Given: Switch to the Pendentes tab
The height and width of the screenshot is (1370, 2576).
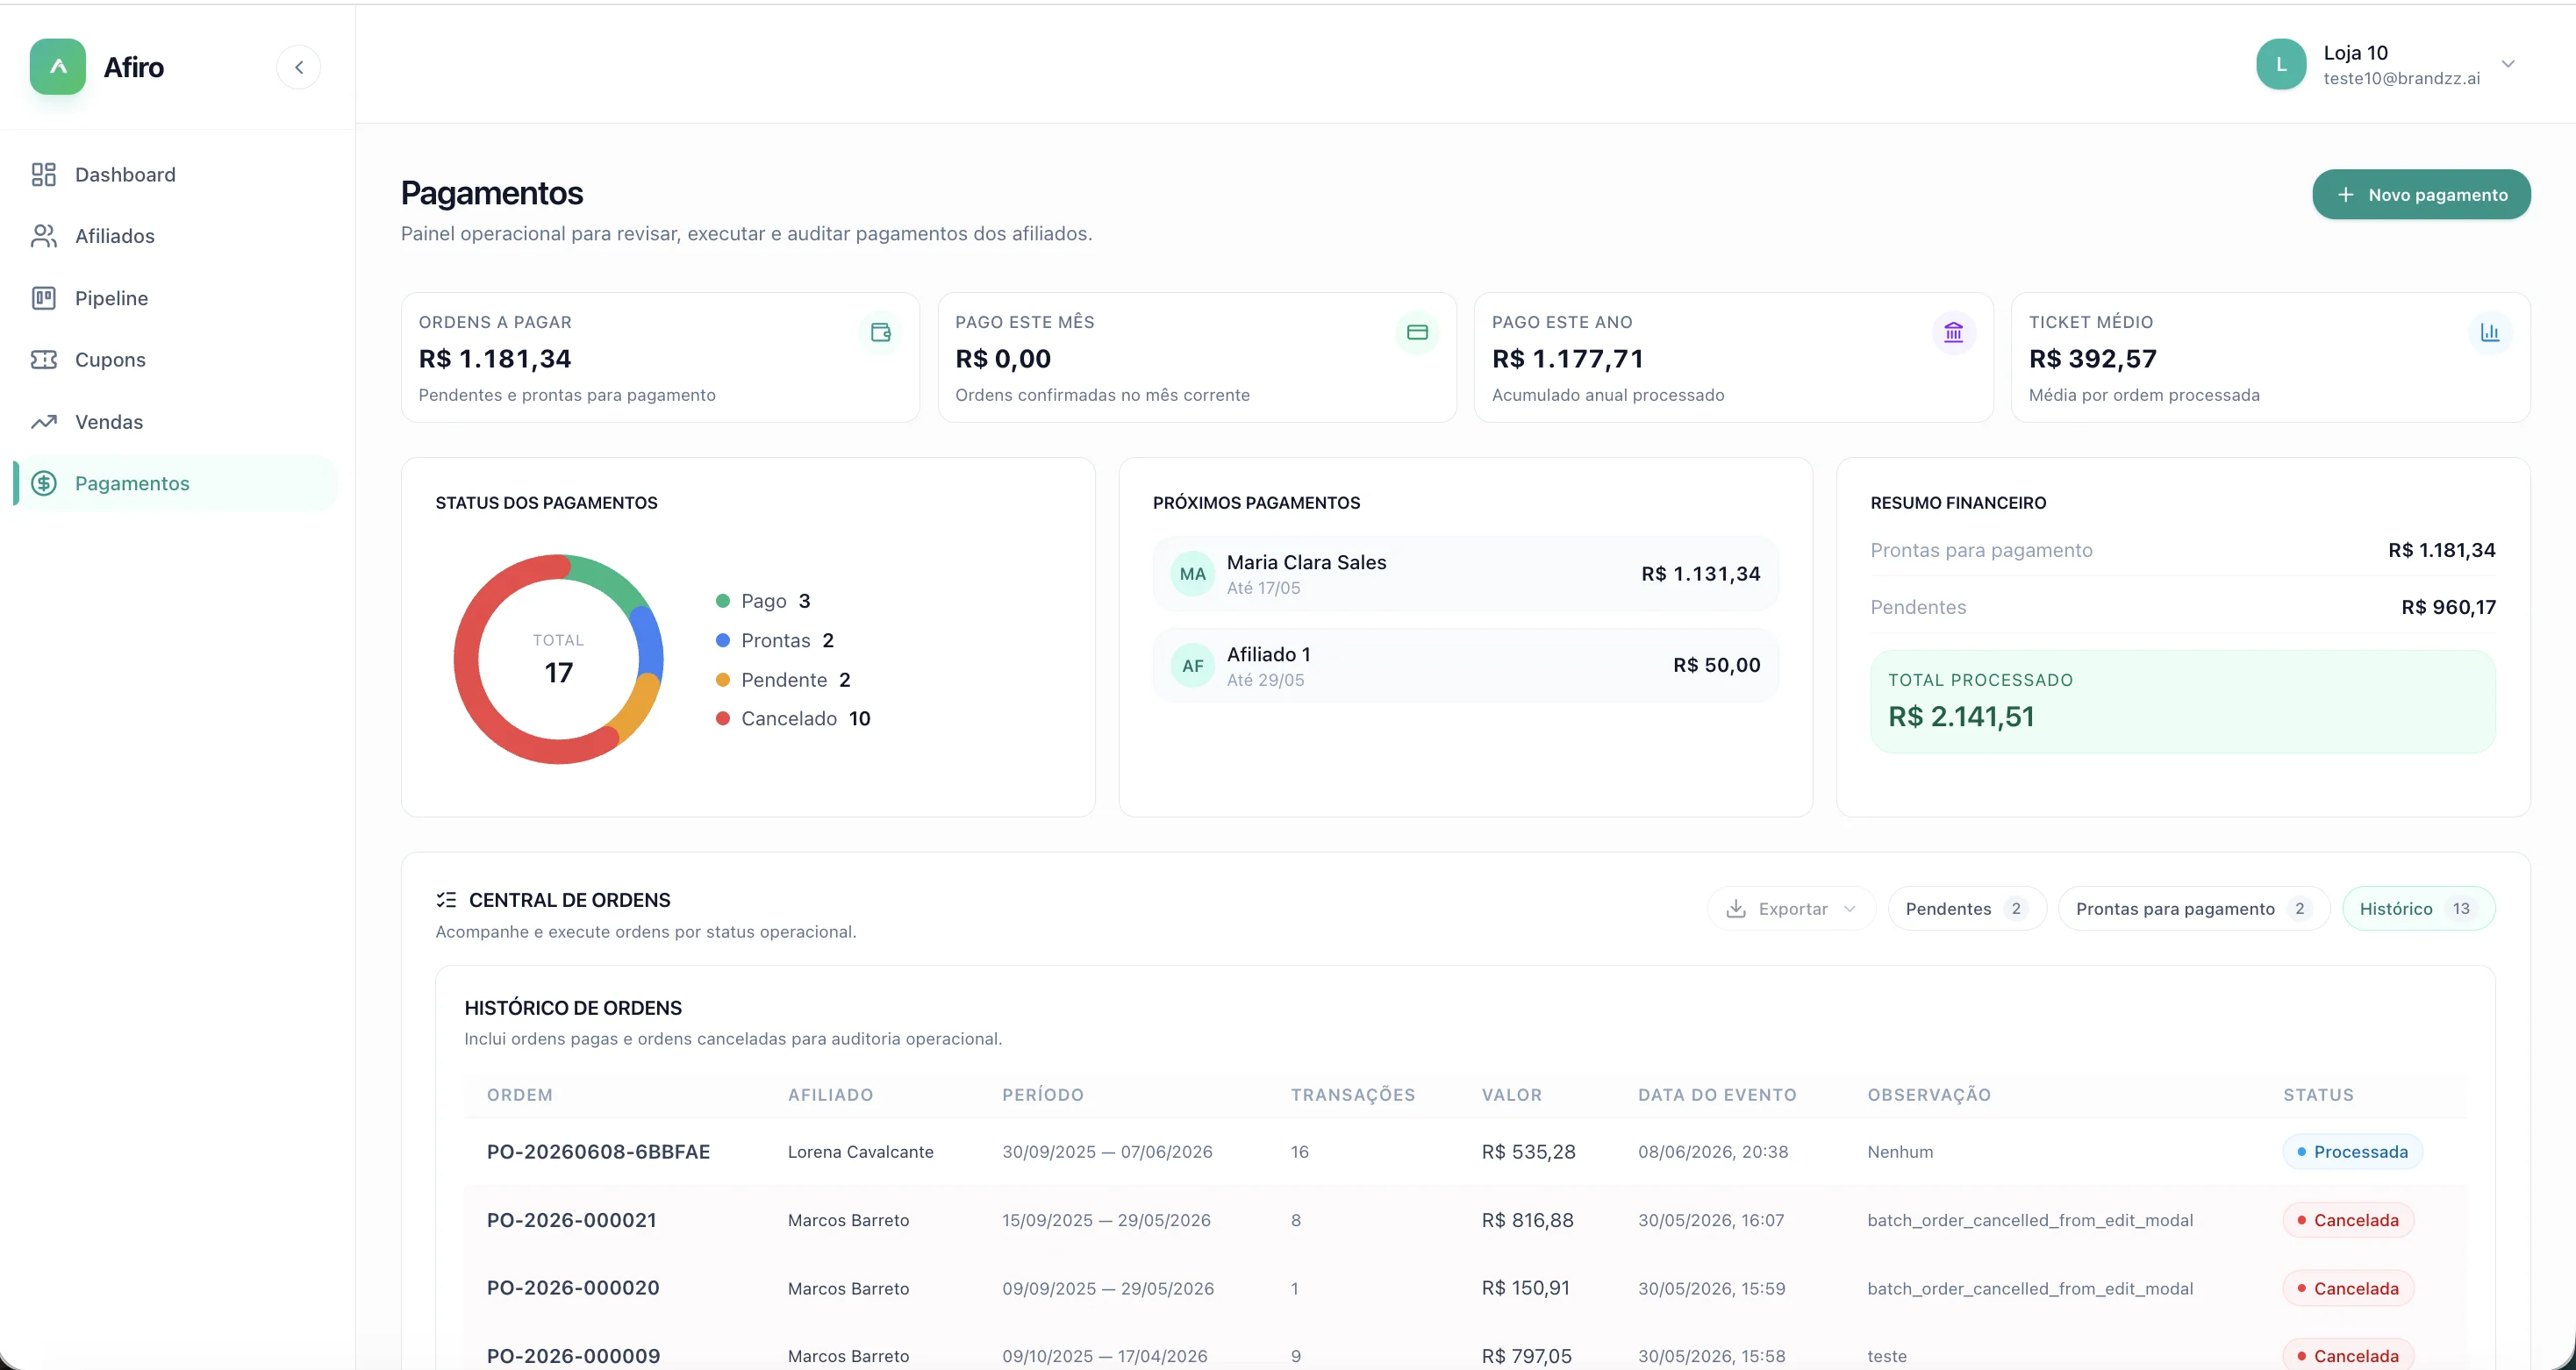Looking at the screenshot, I should point(1966,908).
